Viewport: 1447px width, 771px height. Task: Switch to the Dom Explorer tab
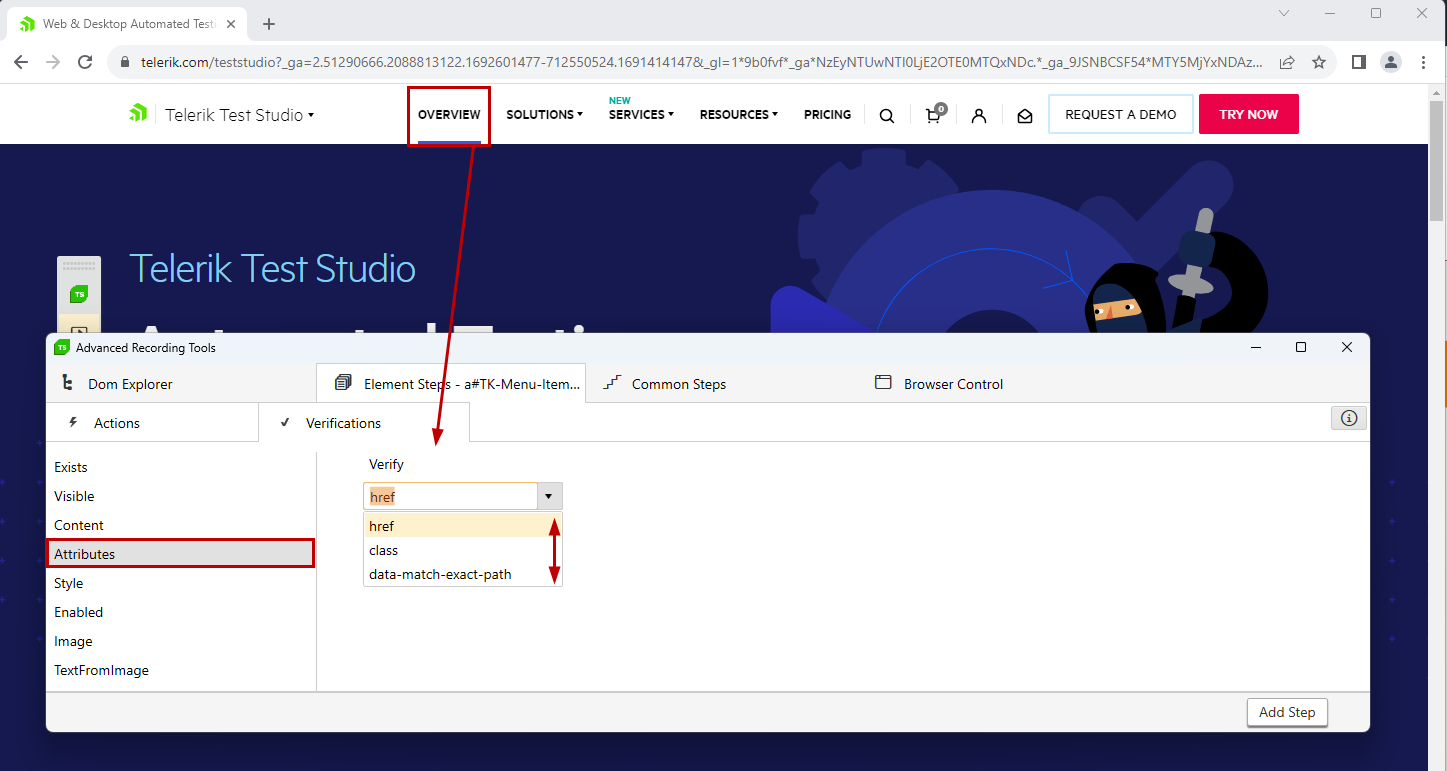coord(180,384)
